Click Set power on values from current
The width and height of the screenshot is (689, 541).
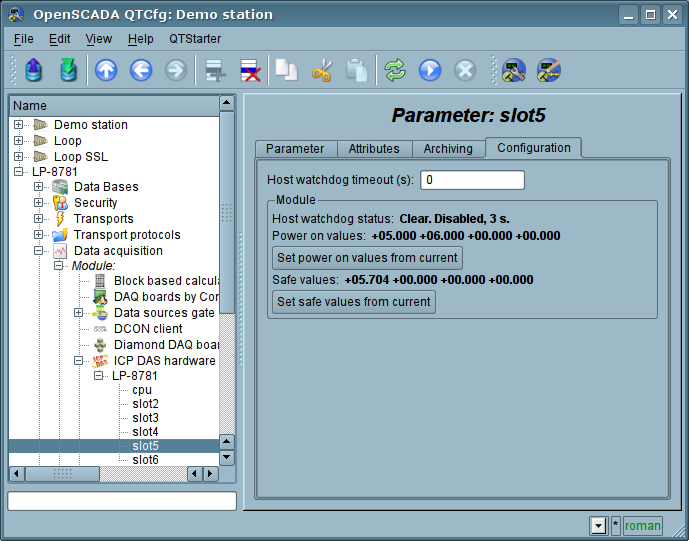click(367, 258)
